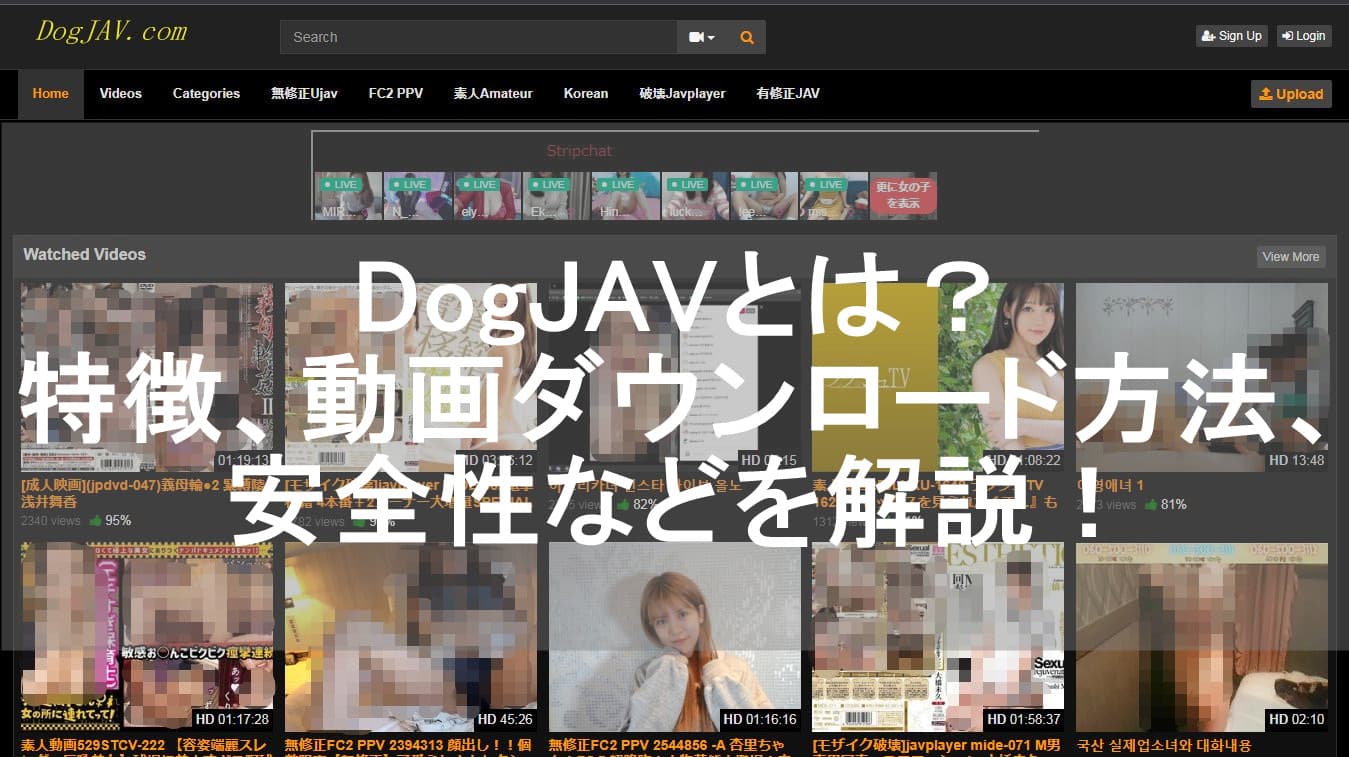
Task: Click the HD 01:16:16 duration badge
Action: coord(760,720)
